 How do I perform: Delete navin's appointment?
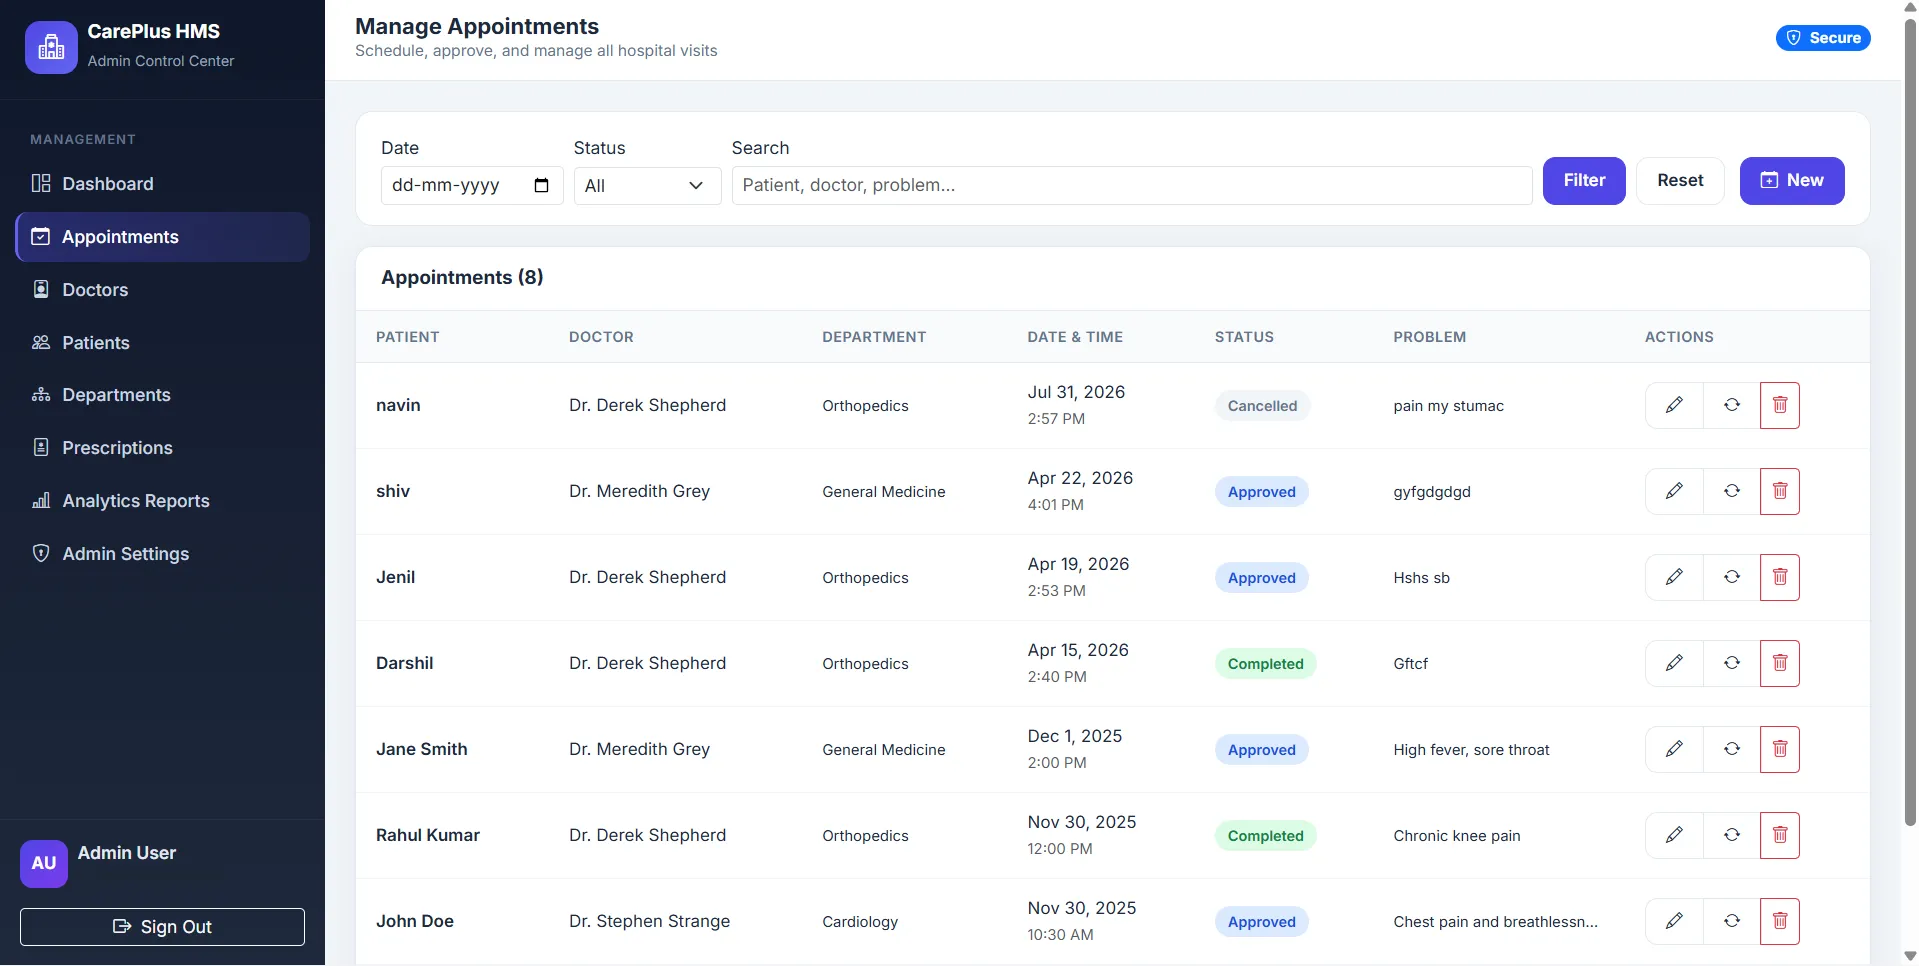pyautogui.click(x=1780, y=405)
